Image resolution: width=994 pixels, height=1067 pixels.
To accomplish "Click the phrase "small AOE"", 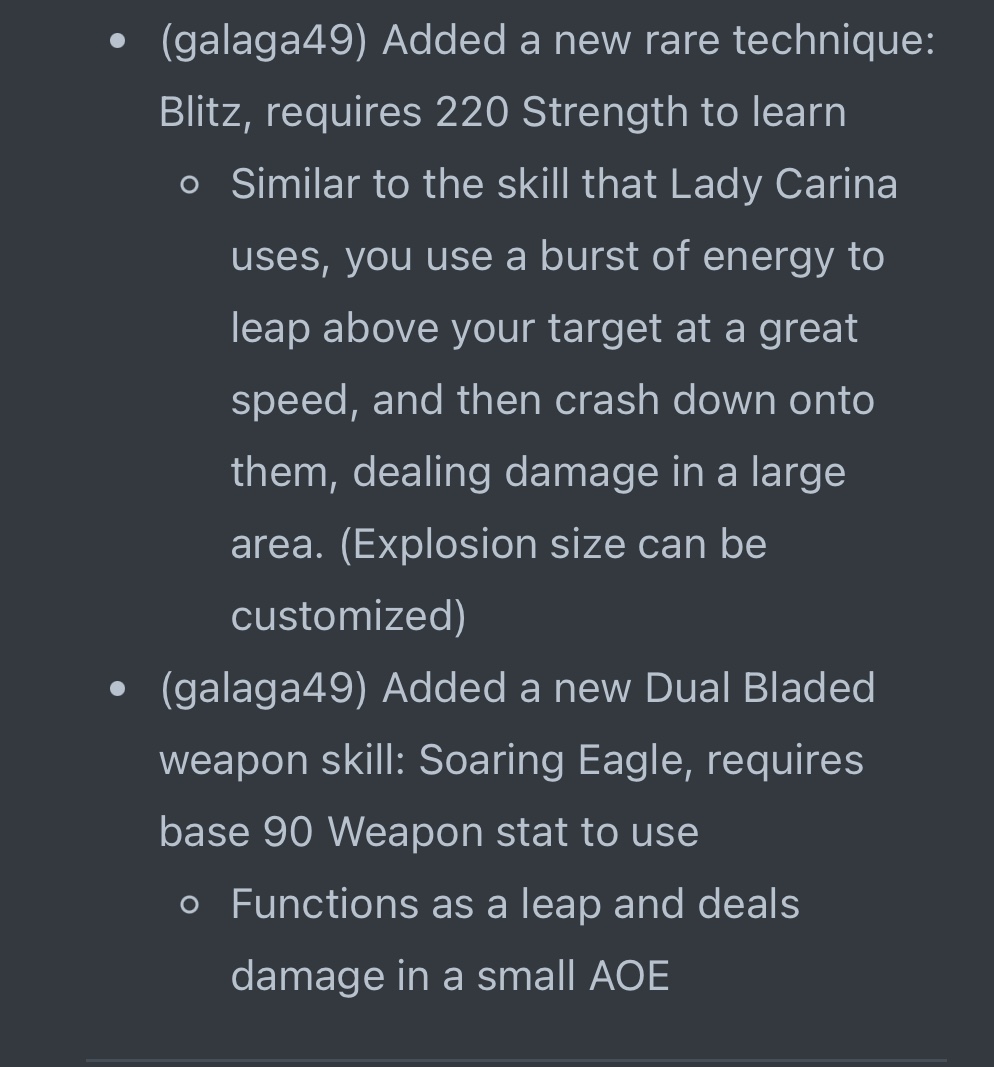I will [573, 976].
